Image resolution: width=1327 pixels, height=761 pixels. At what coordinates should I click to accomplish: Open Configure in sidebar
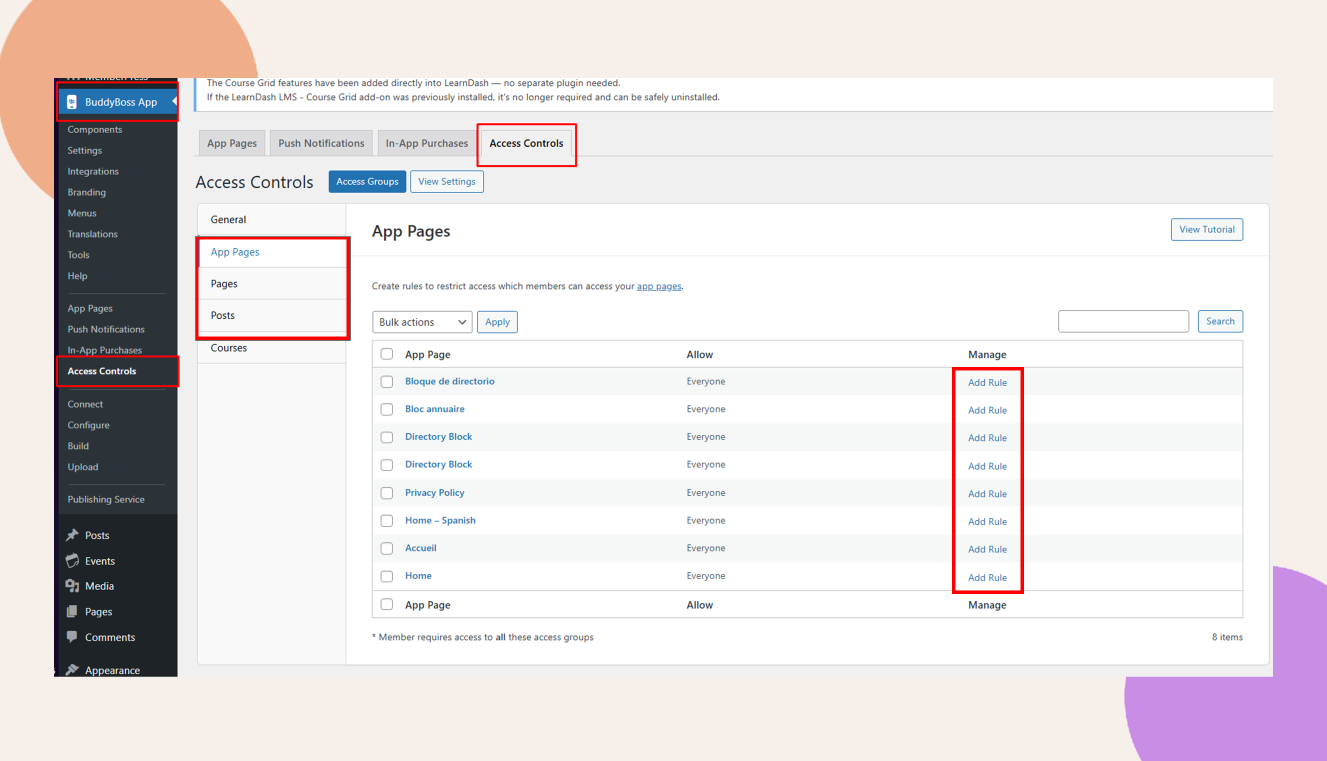coord(88,425)
